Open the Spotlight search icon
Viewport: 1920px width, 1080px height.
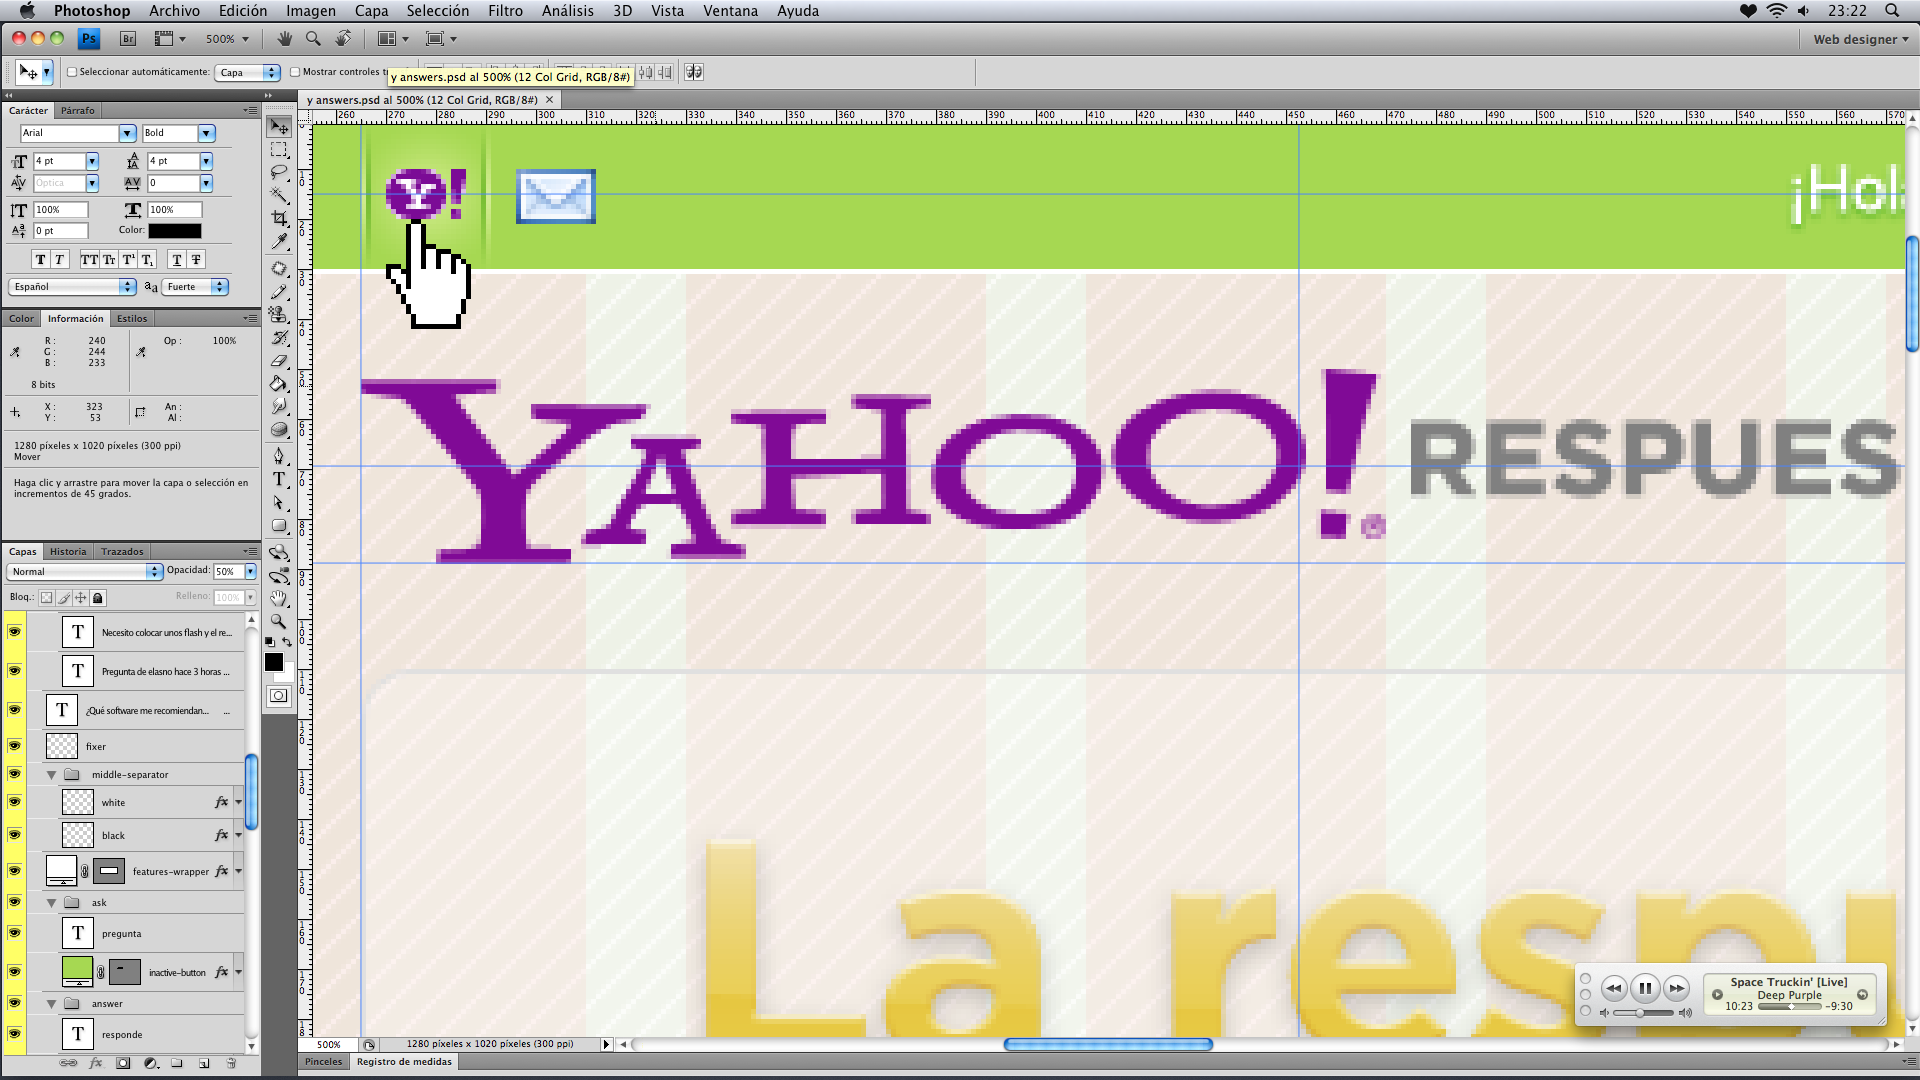pos(1892,11)
